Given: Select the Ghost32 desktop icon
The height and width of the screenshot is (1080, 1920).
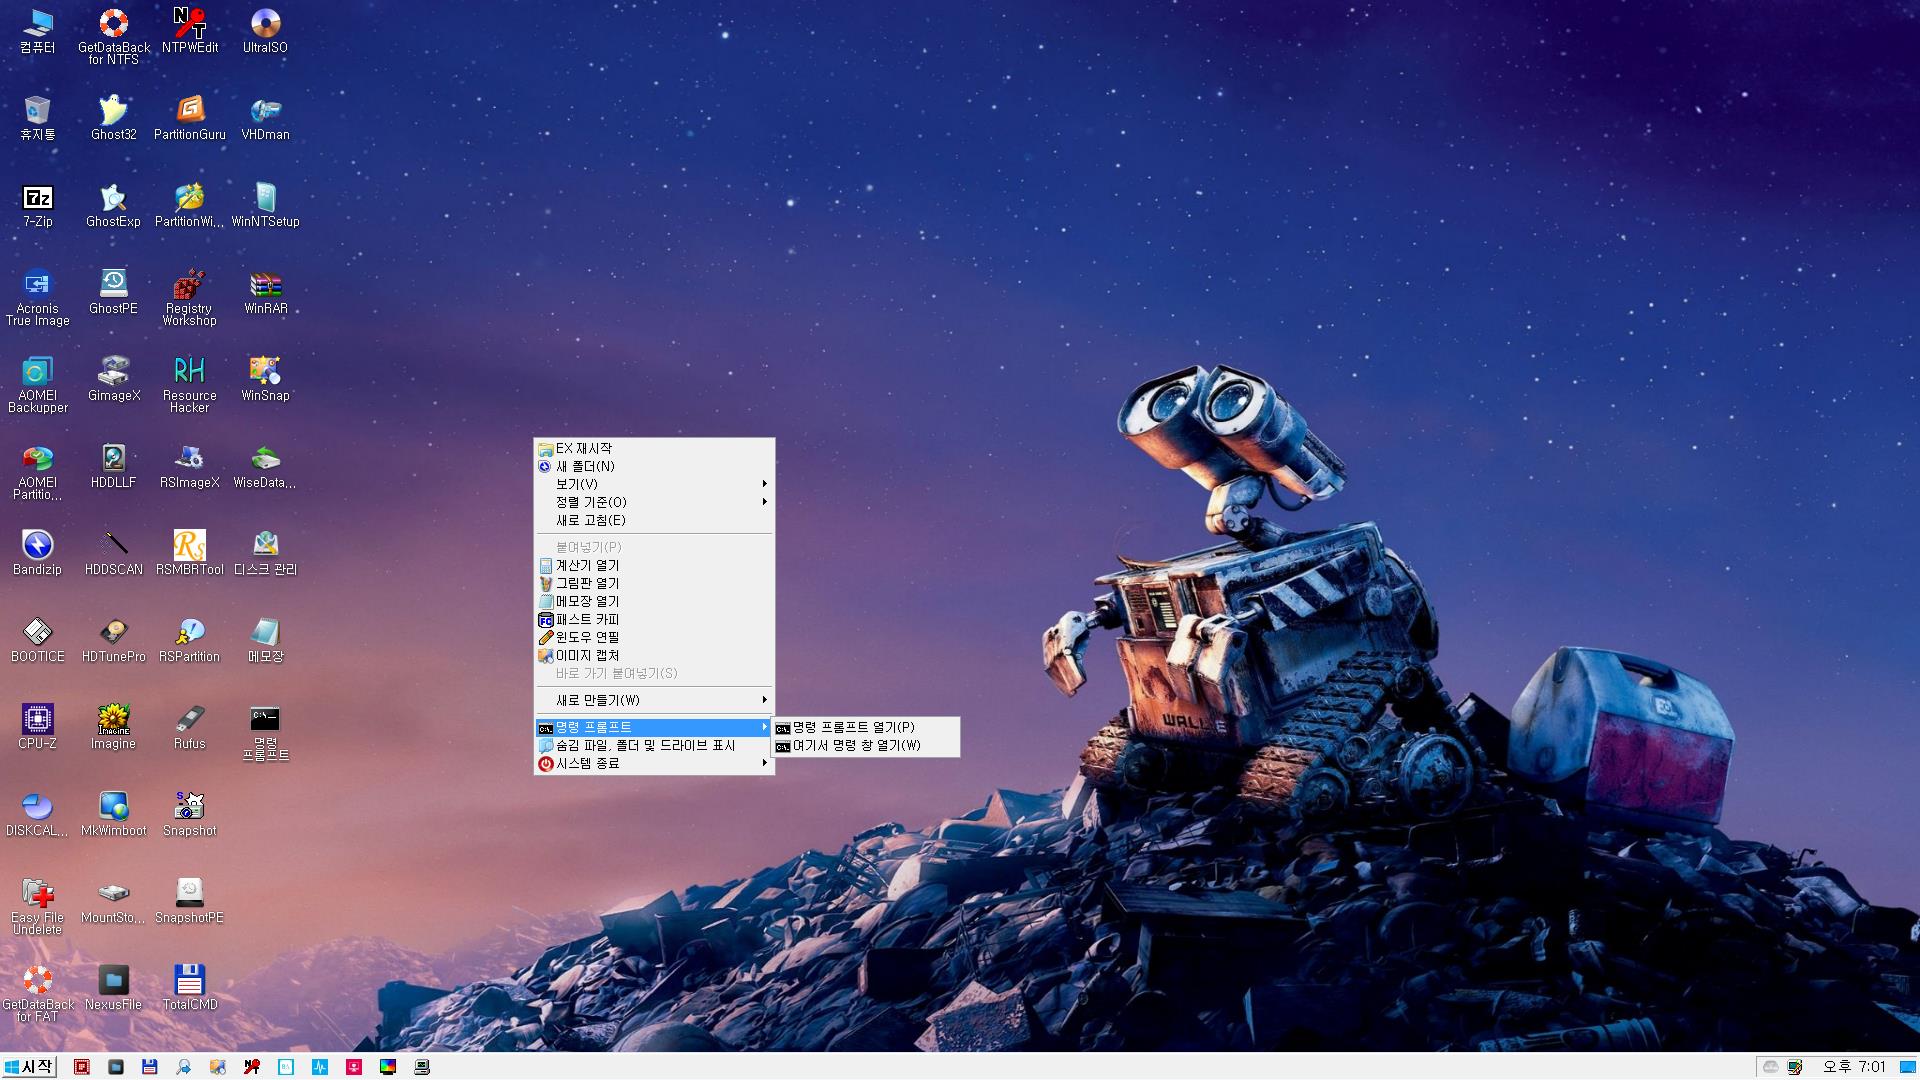Looking at the screenshot, I should pyautogui.click(x=114, y=117).
